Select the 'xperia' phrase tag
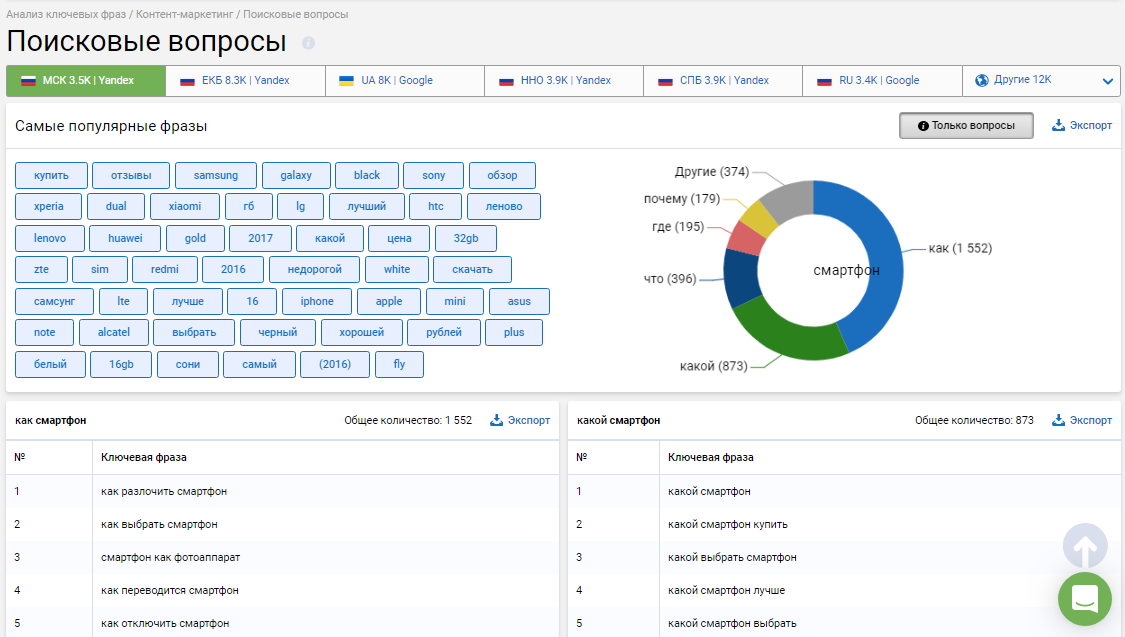The width and height of the screenshot is (1125, 637). click(x=48, y=207)
